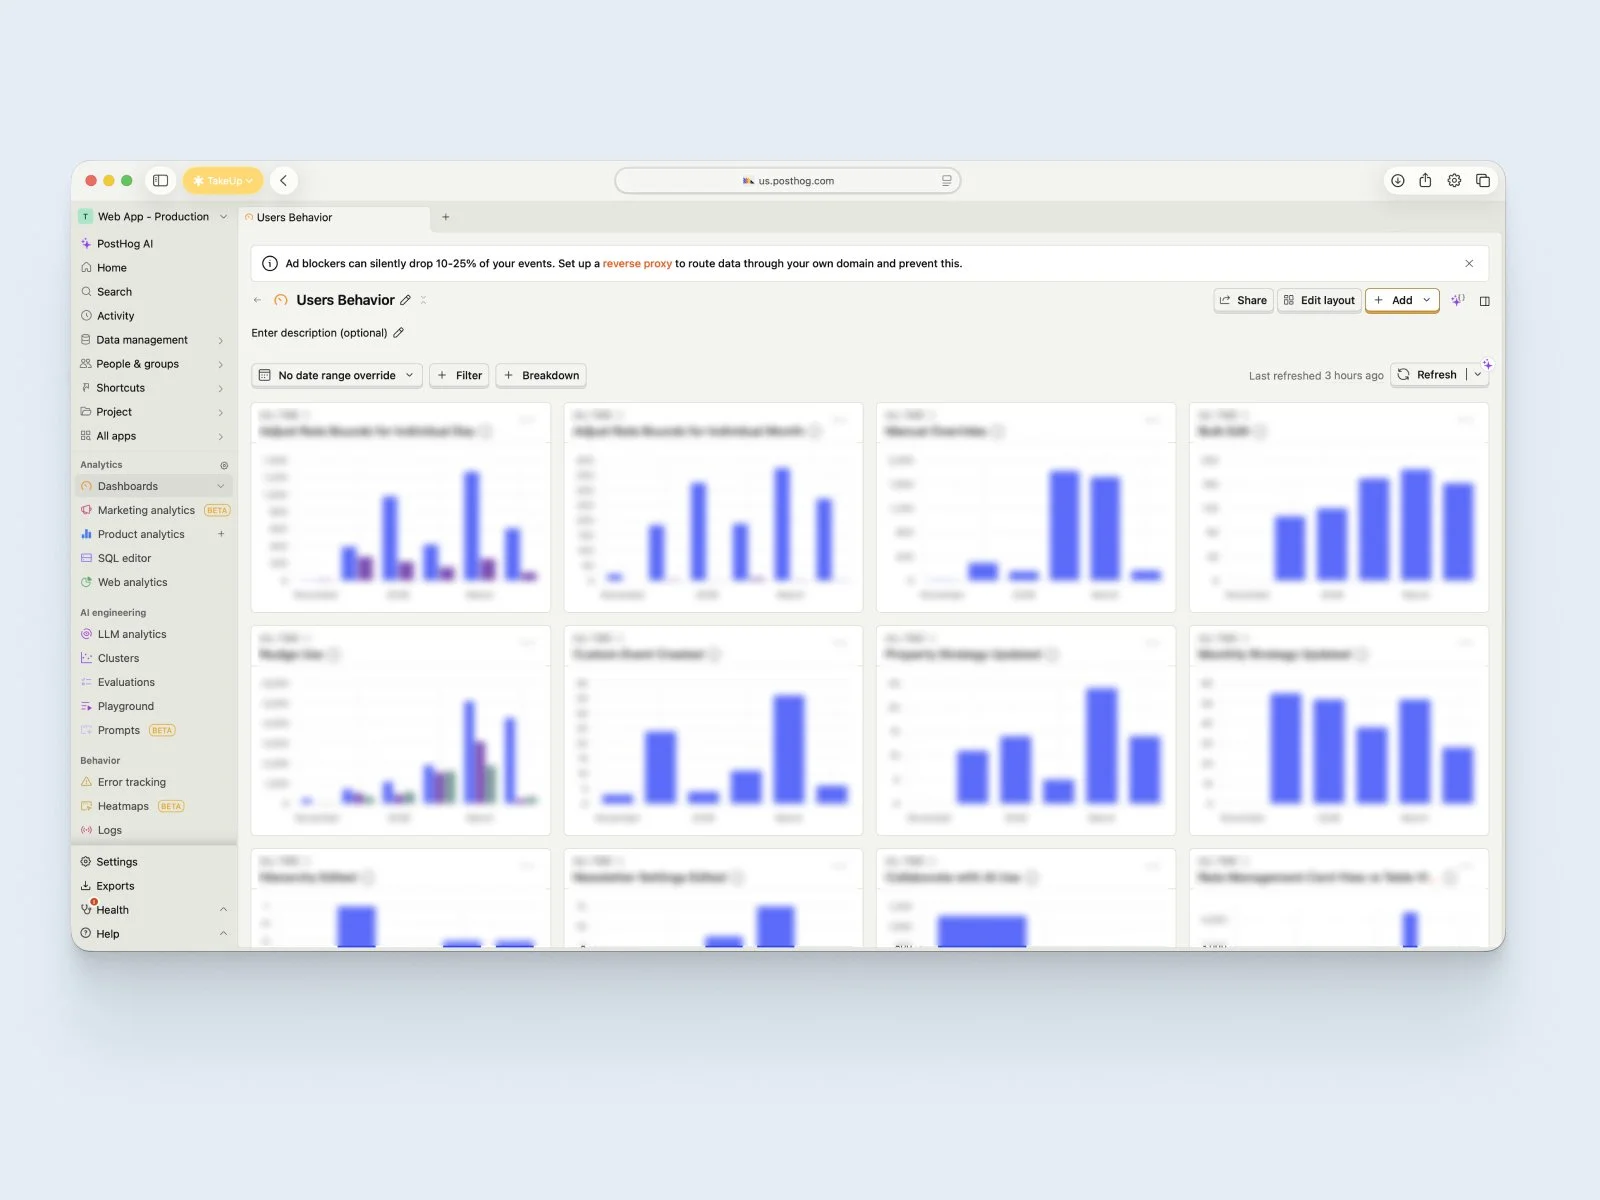Open browser settings gear
The image size is (1600, 1200).
[x=1454, y=181]
